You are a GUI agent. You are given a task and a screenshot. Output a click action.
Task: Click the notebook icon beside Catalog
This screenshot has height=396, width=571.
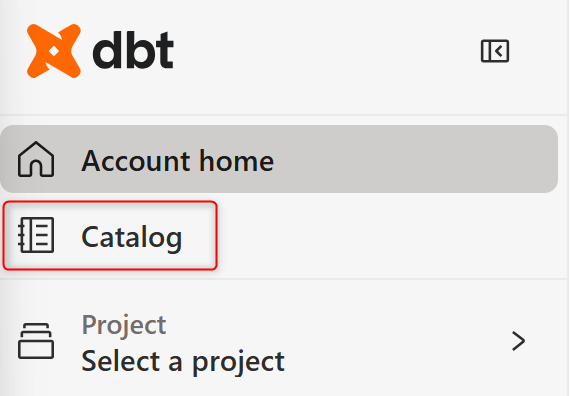click(36, 235)
